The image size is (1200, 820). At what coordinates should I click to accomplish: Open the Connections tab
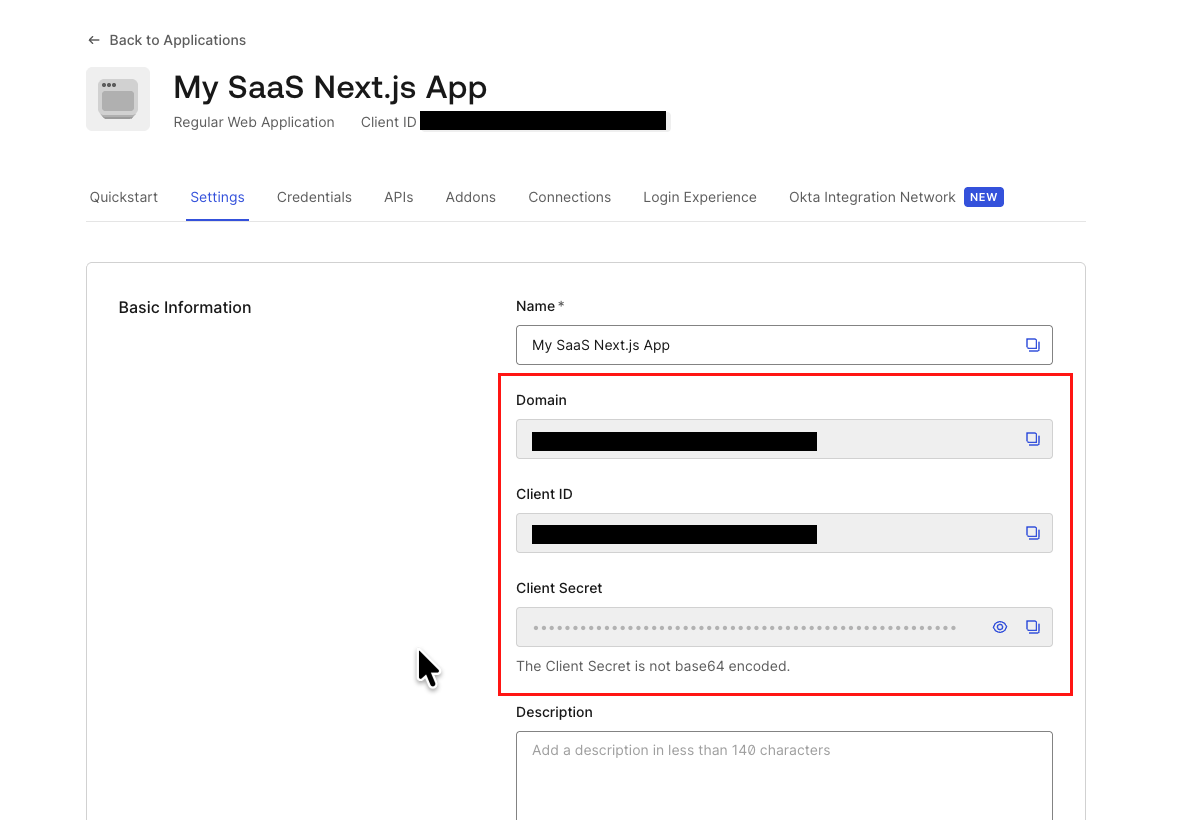tap(569, 197)
